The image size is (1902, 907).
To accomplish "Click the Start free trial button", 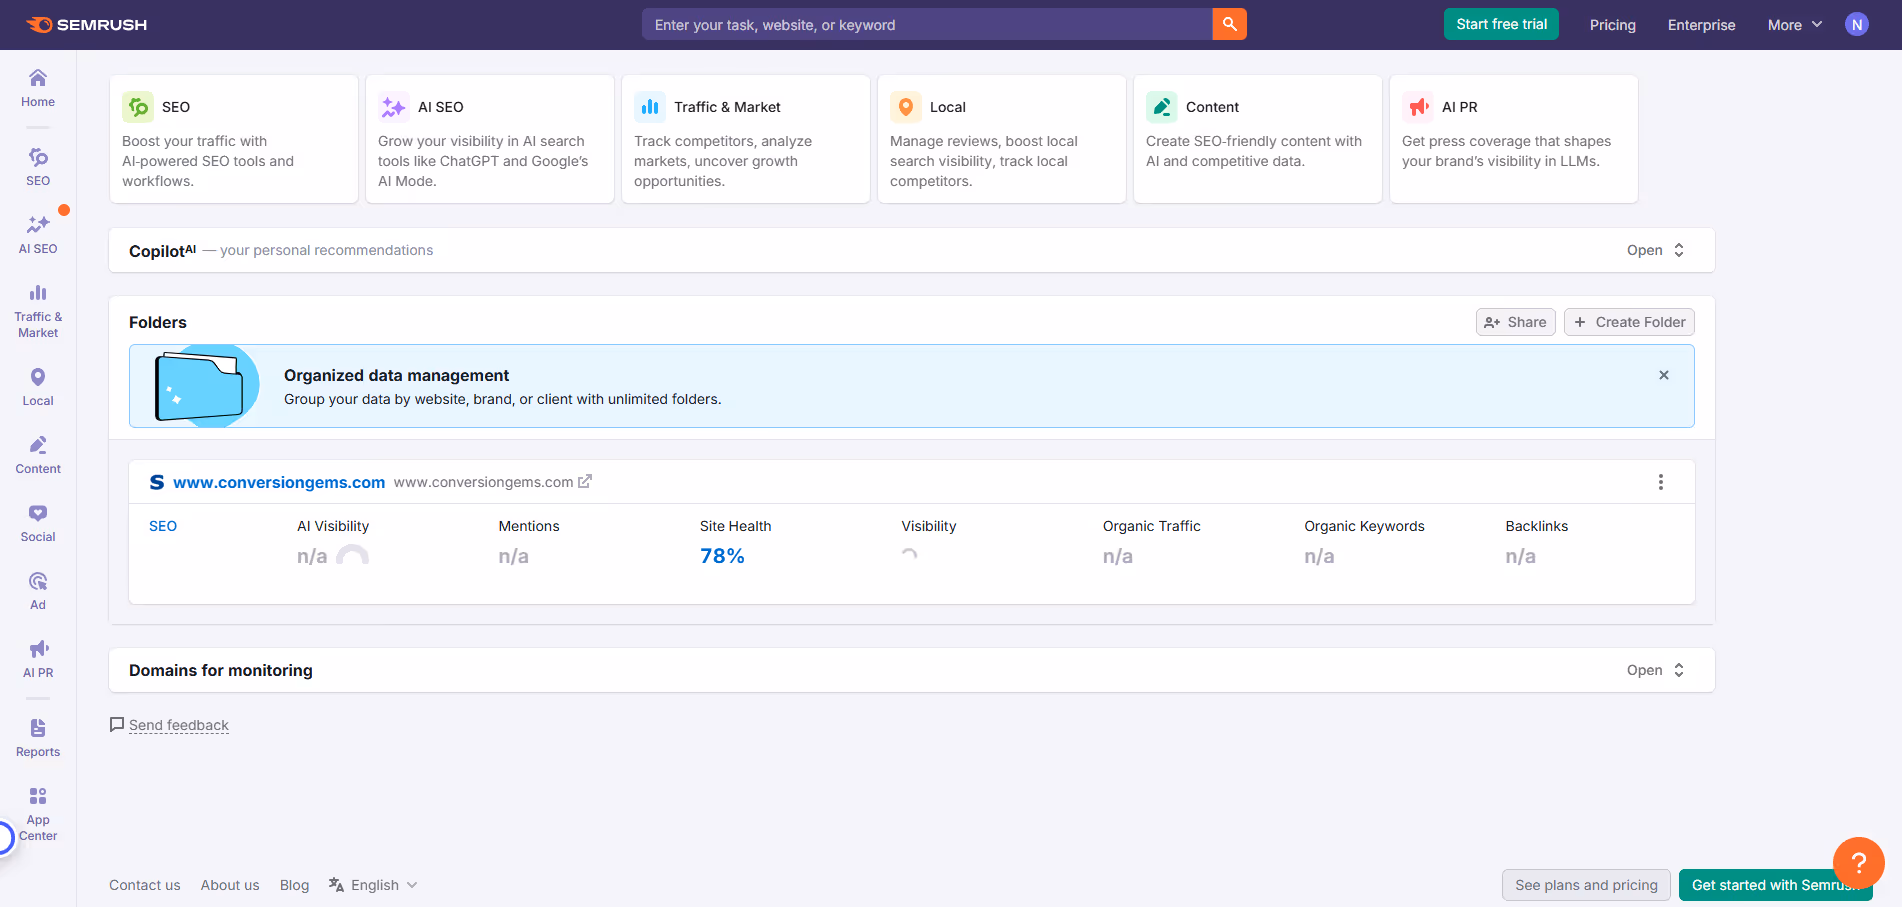I will coord(1501,24).
